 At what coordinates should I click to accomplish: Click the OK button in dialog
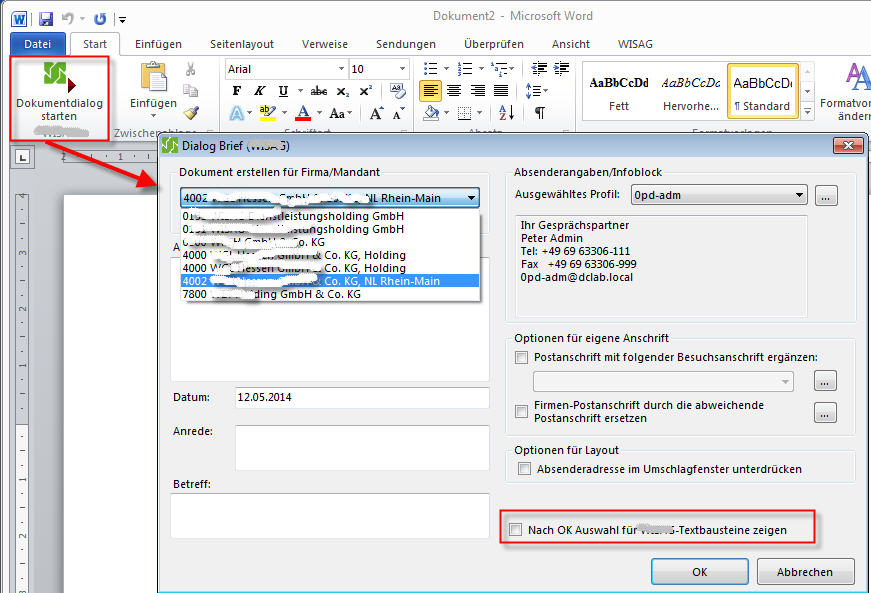coord(699,572)
